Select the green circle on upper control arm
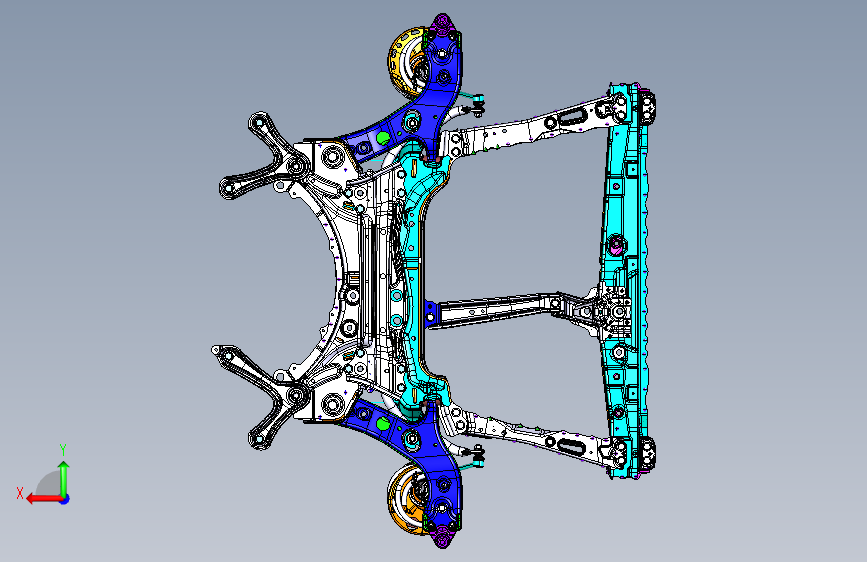867x562 pixels. [x=383, y=137]
